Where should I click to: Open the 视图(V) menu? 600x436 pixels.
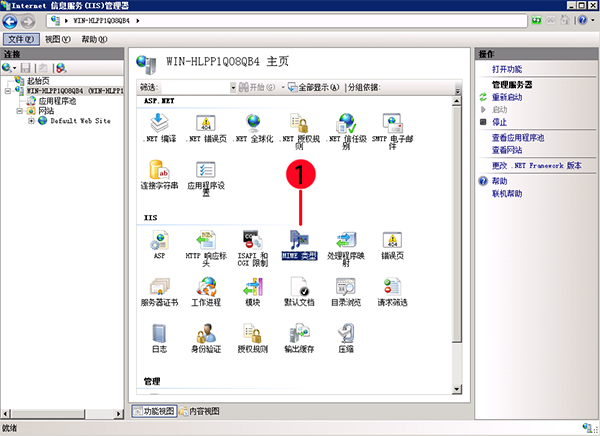tap(58, 39)
